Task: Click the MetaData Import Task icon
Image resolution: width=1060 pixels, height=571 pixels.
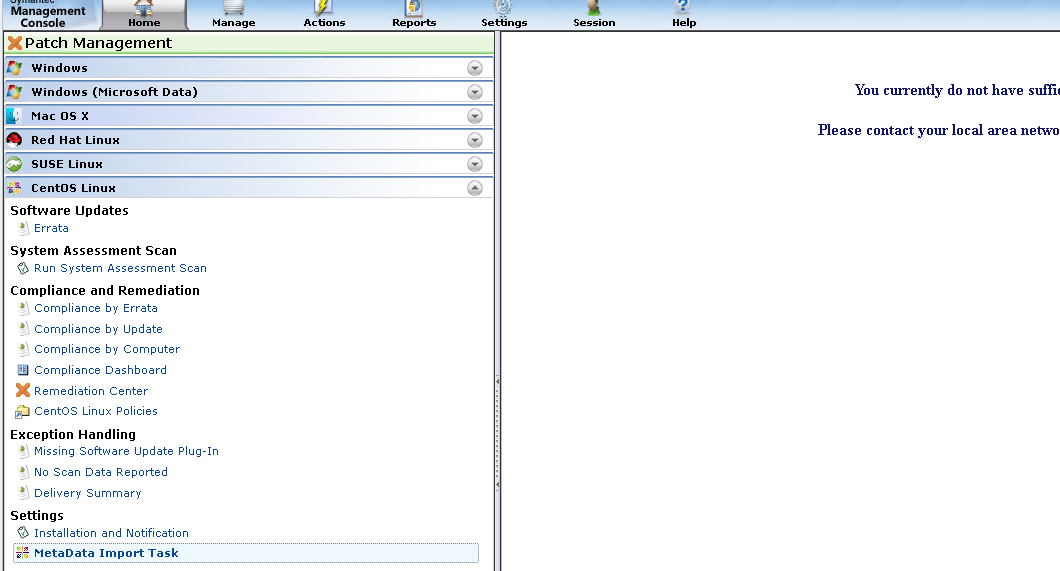Action: pyautogui.click(x=22, y=553)
